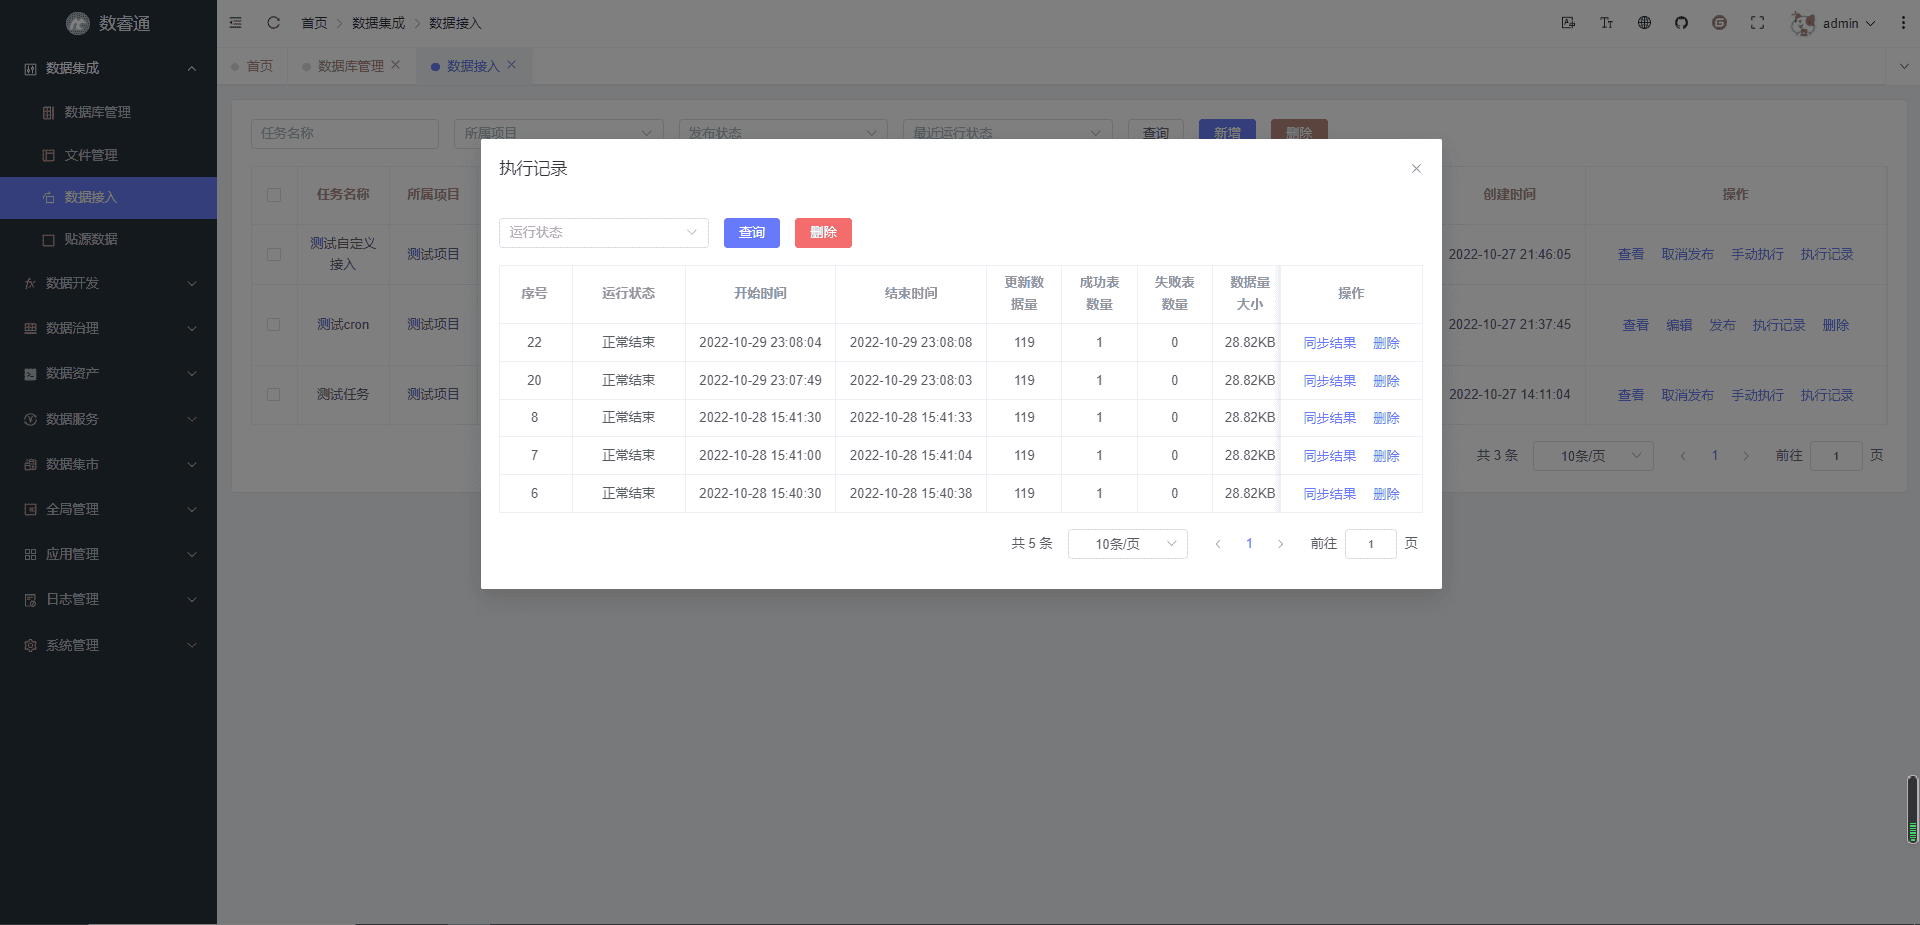Click 同步结果 link for record 22
Screen dimensions: 1920x925
[1329, 342]
